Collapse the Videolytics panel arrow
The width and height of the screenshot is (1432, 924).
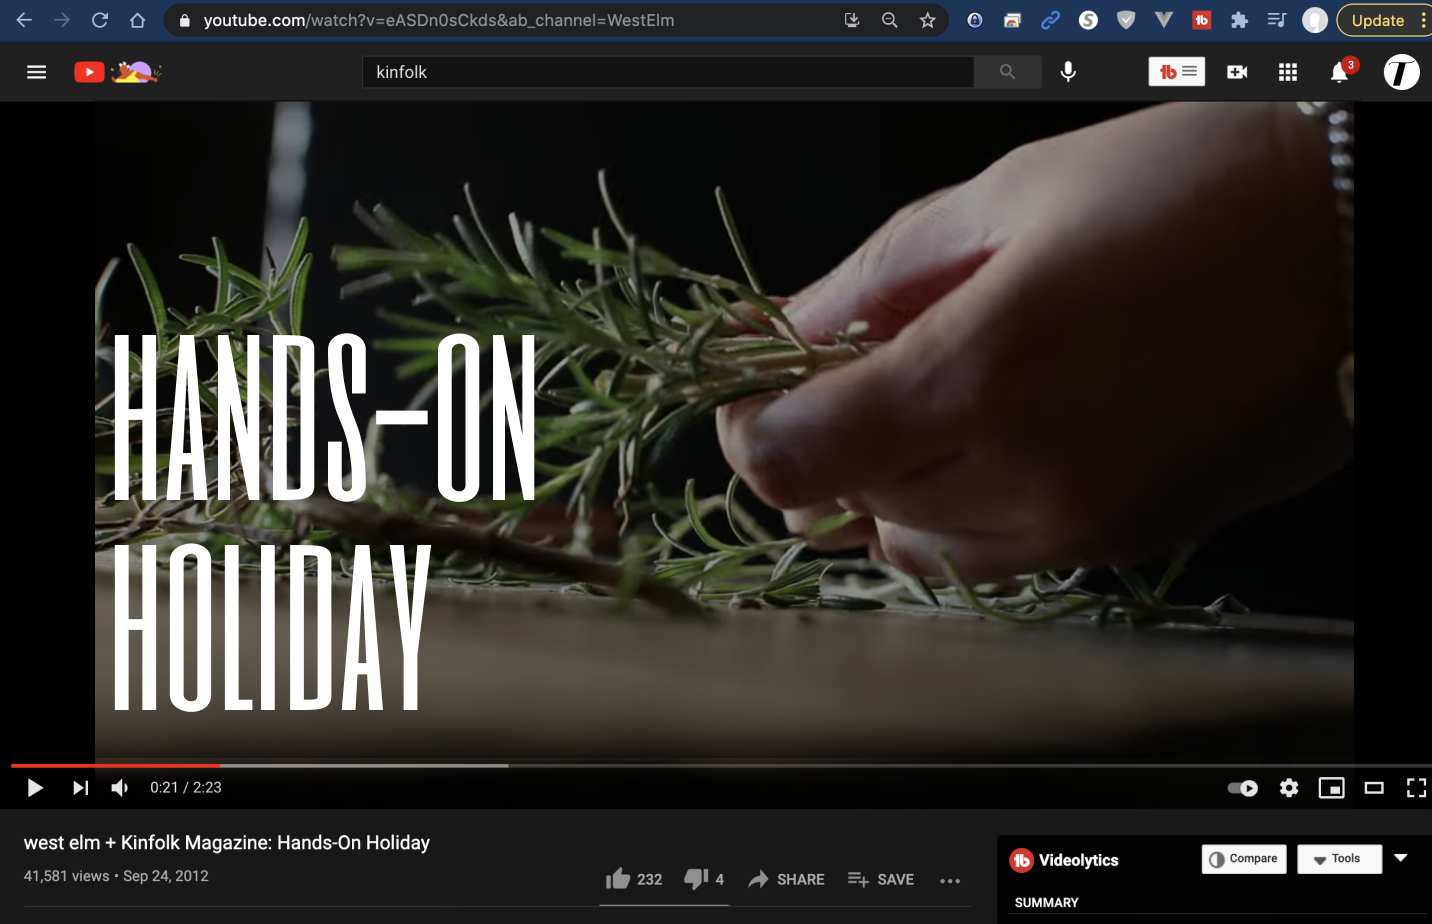(x=1401, y=858)
